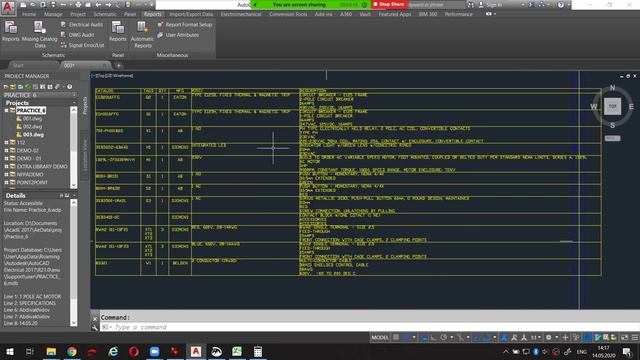Expand the NFPADEMO project node

click(x=7, y=174)
